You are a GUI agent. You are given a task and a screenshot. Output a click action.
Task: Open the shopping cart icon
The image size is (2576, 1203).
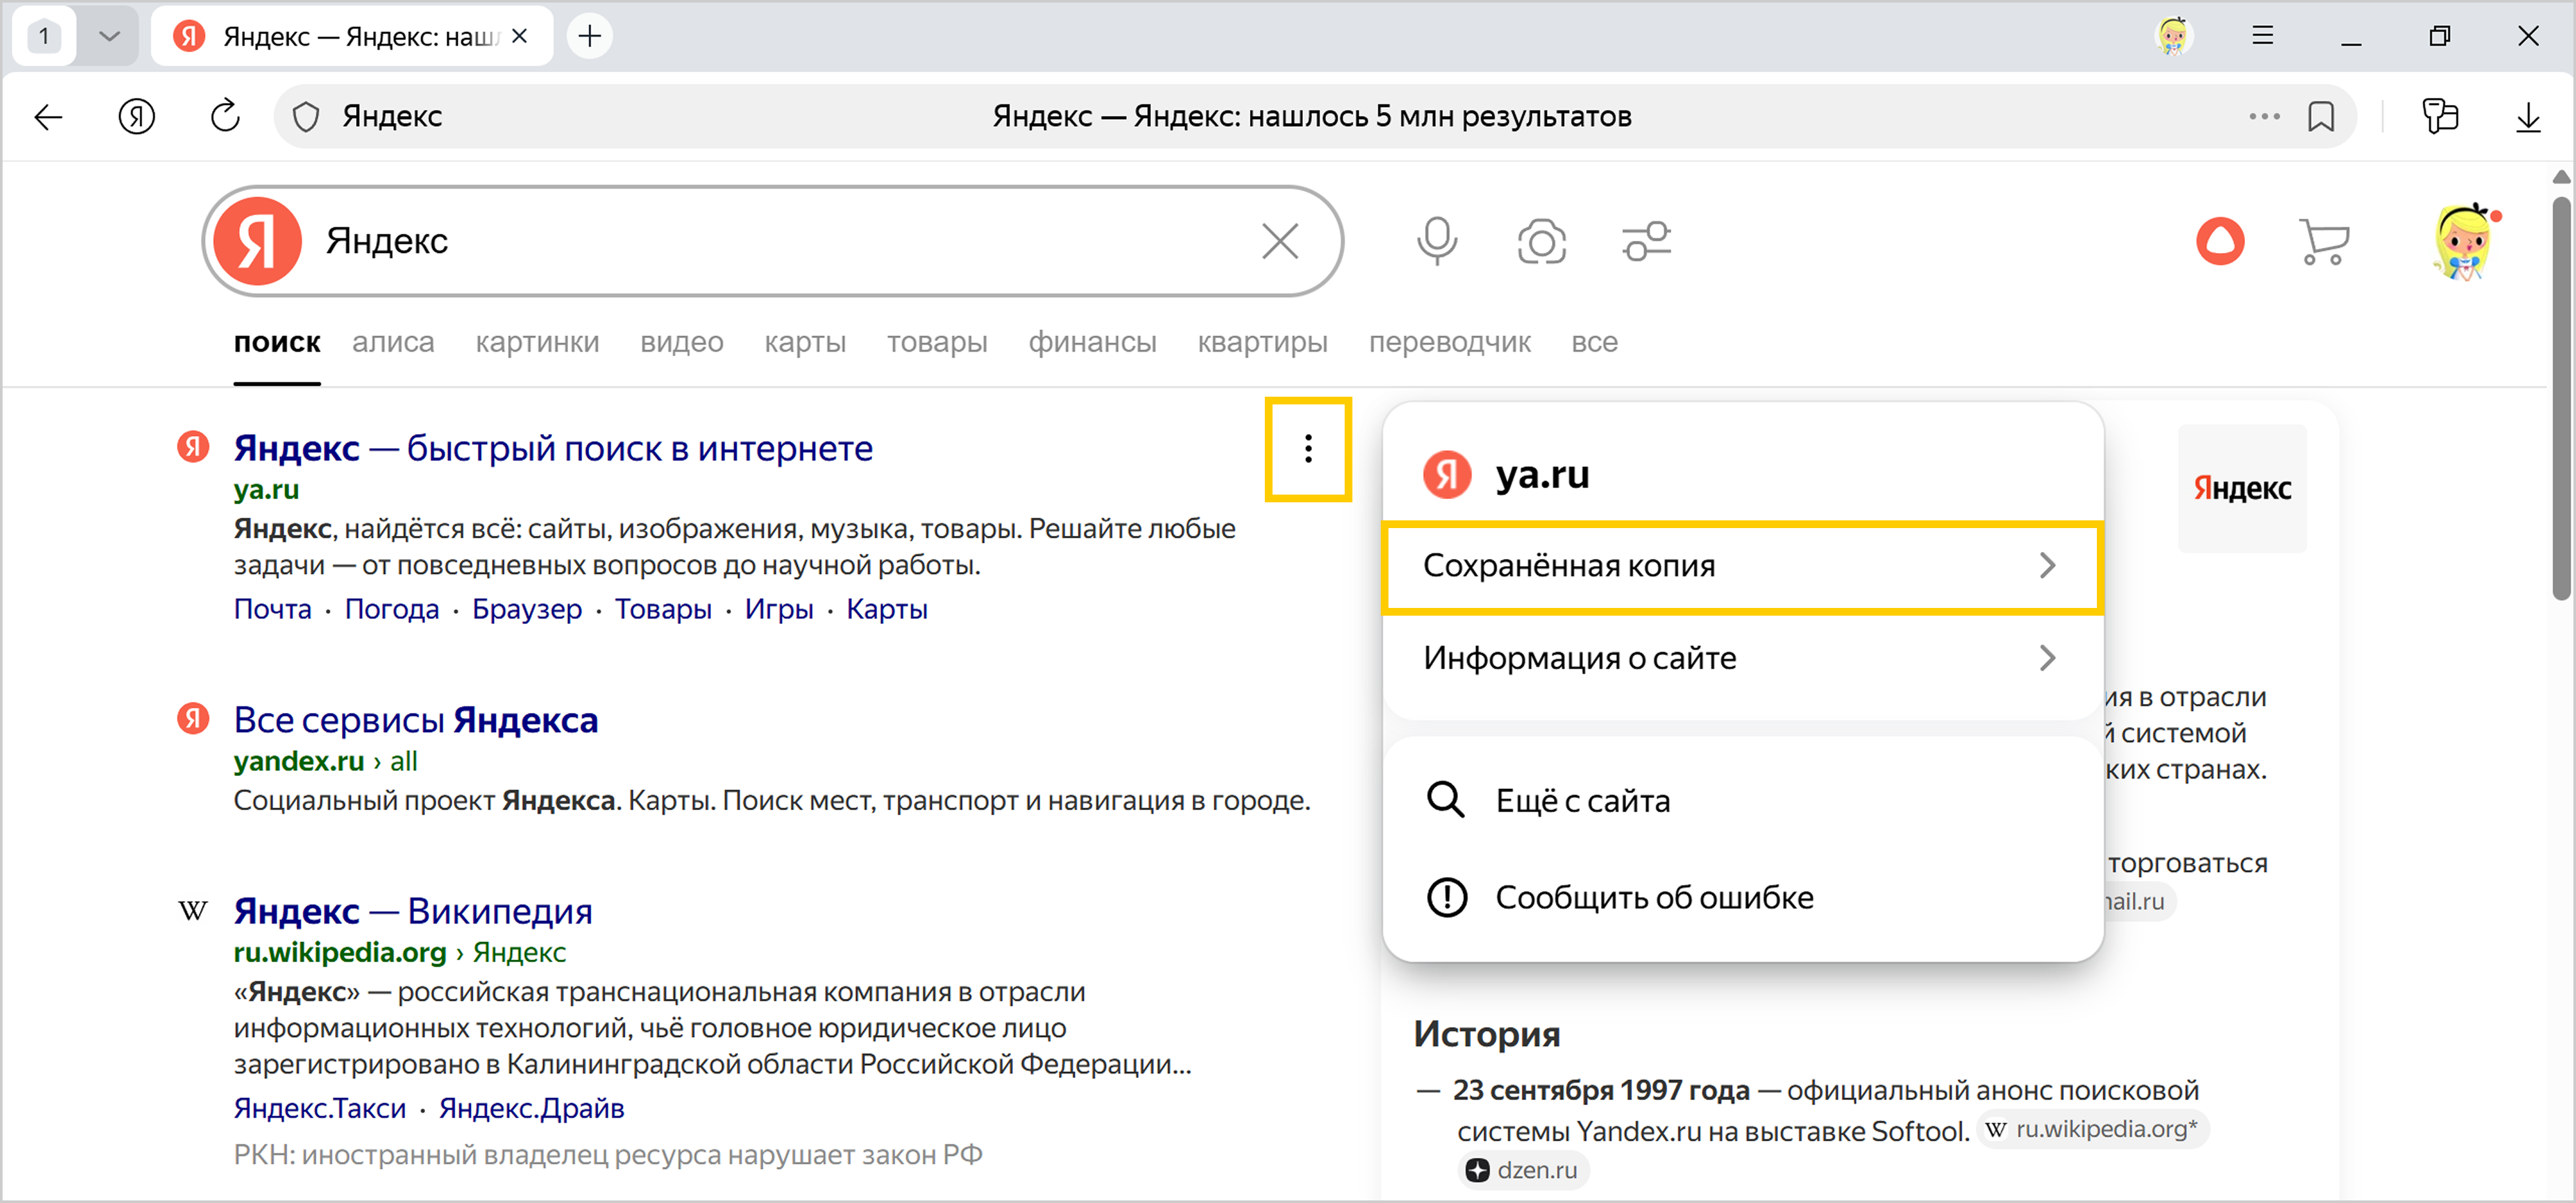[x=2323, y=241]
